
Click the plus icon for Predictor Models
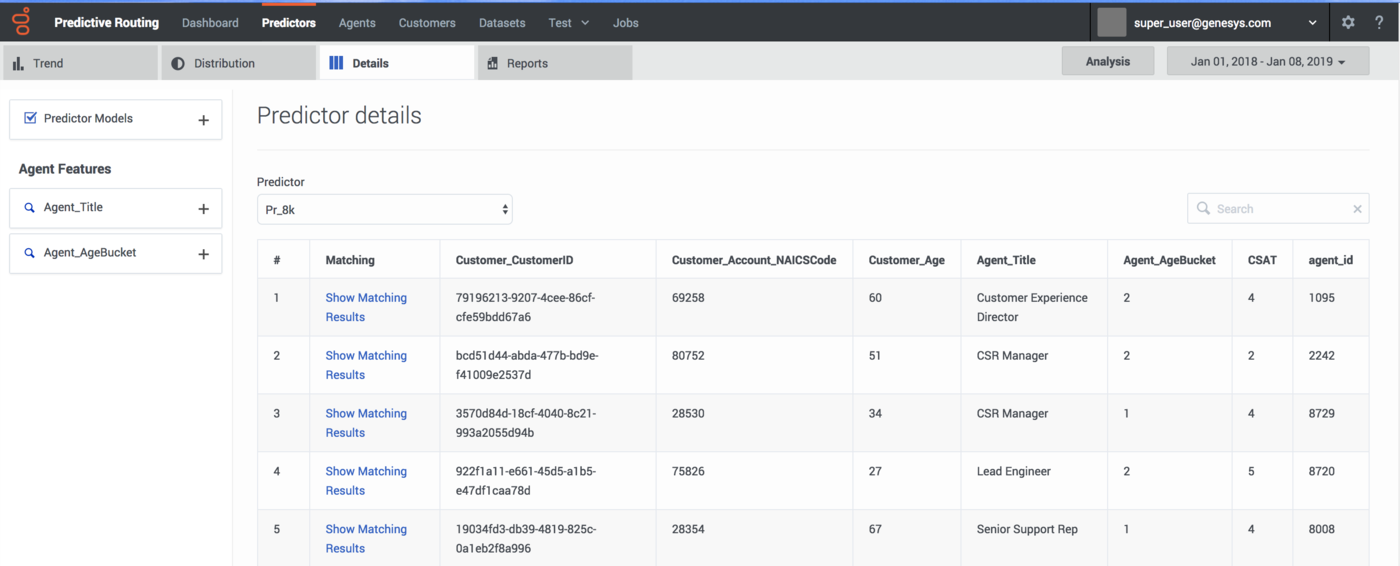pyautogui.click(x=203, y=120)
